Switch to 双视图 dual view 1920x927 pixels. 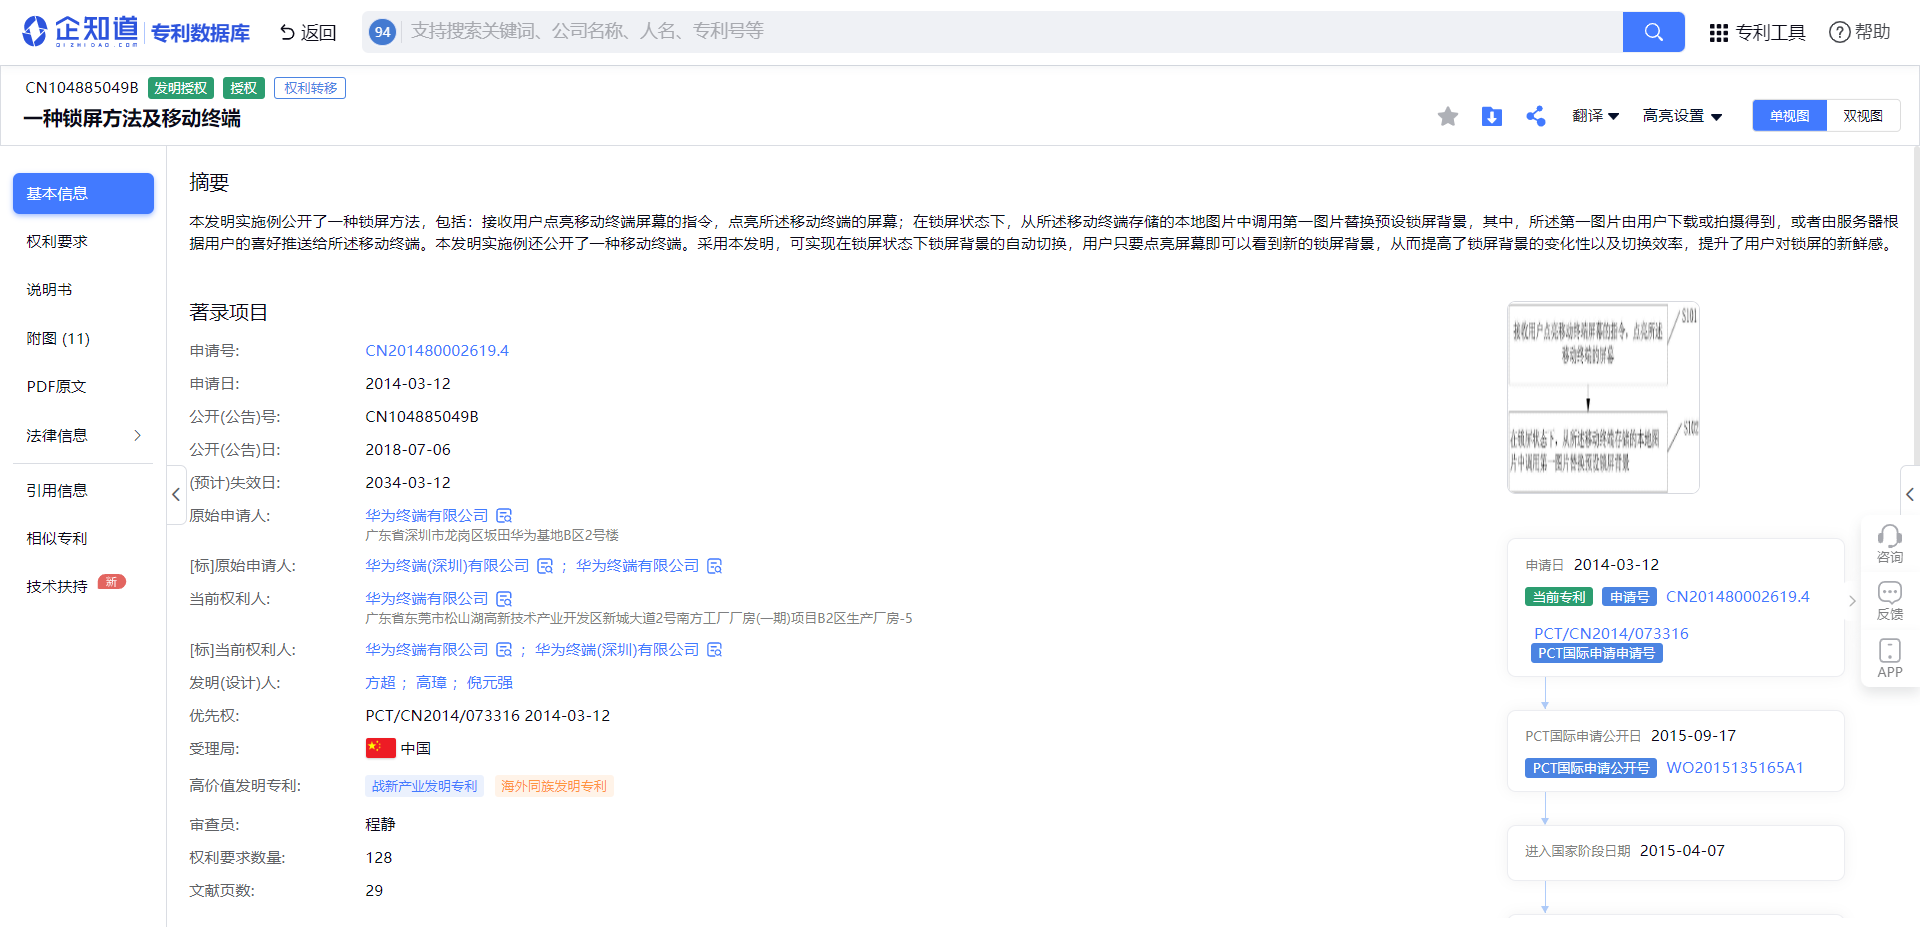[x=1863, y=116]
